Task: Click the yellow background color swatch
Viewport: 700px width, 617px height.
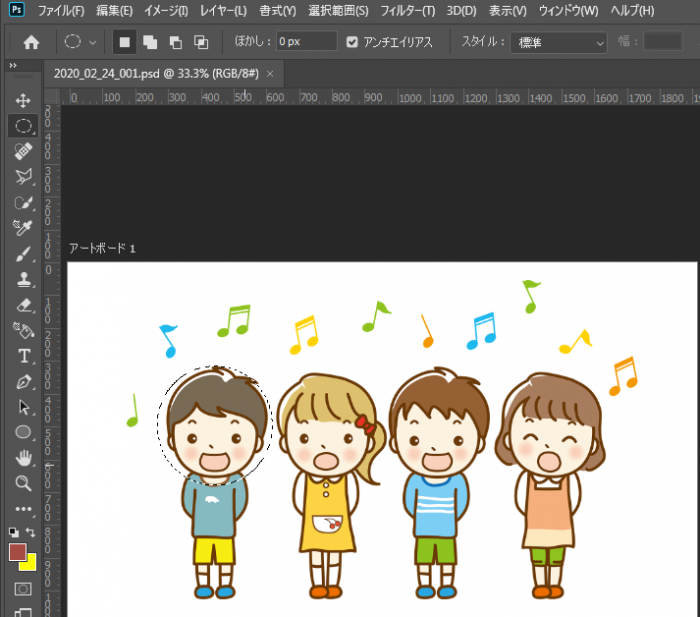Action: (30, 564)
